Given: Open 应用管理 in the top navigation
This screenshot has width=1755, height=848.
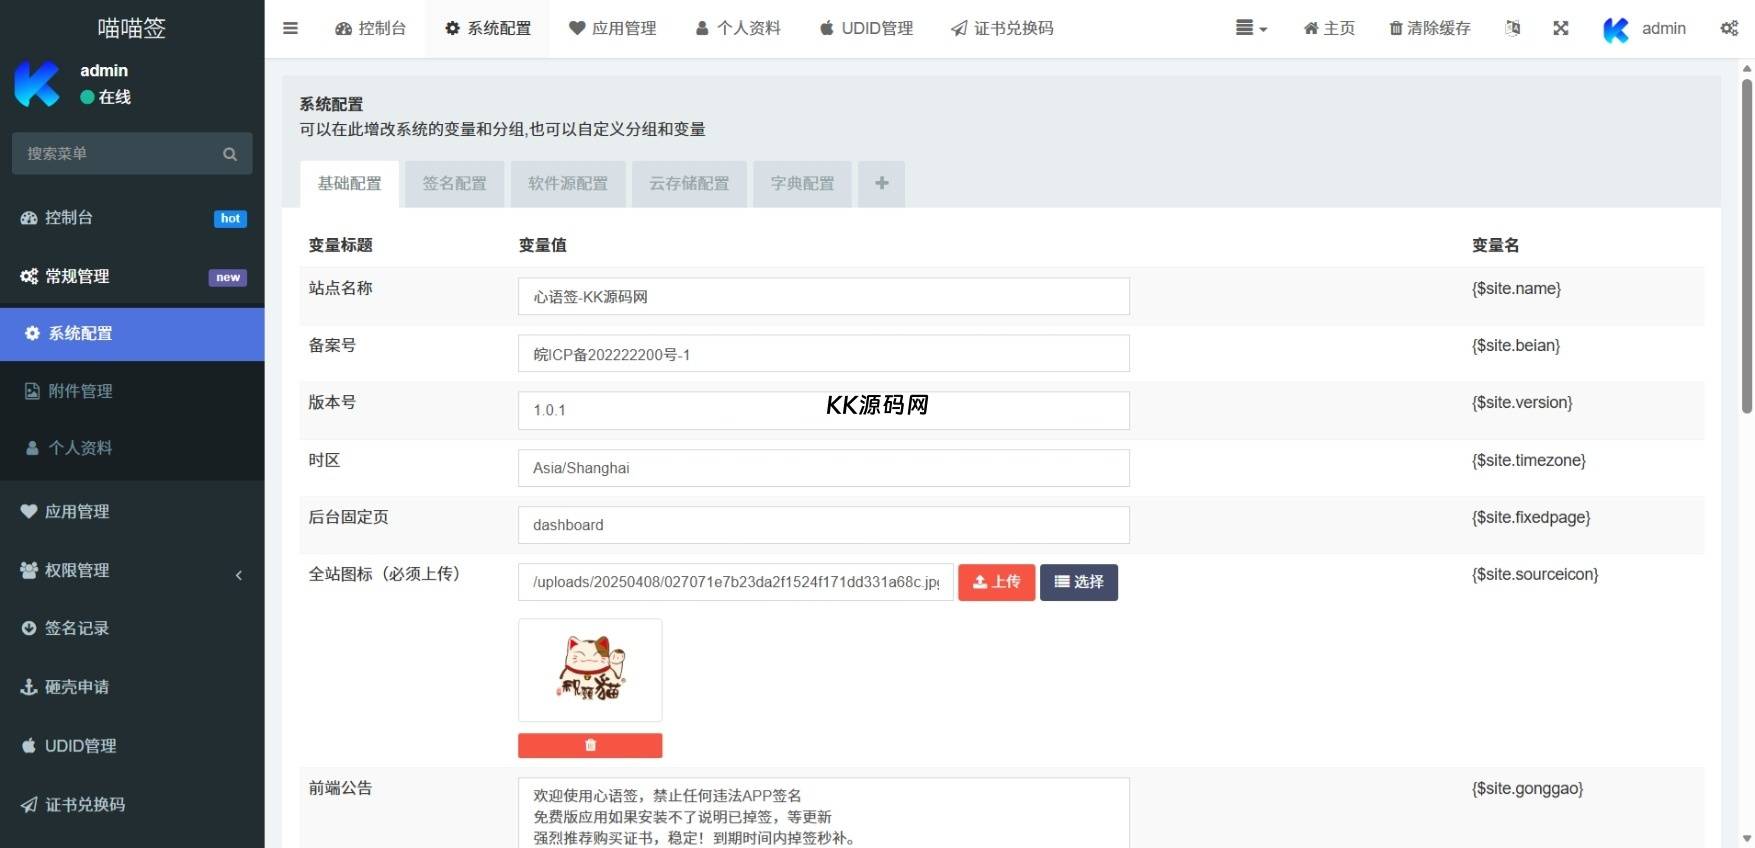Looking at the screenshot, I should point(612,28).
